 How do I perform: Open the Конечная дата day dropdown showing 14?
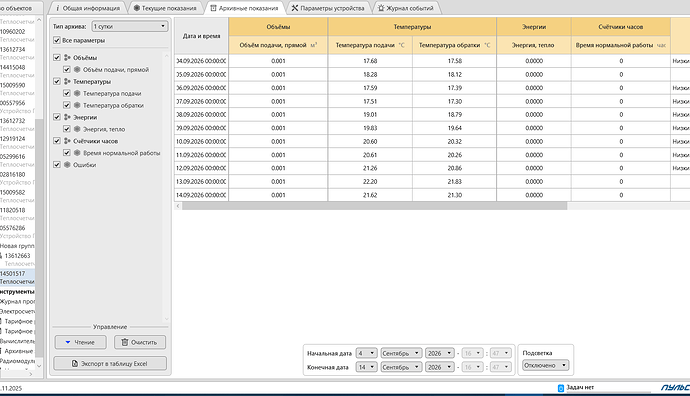[366, 367]
